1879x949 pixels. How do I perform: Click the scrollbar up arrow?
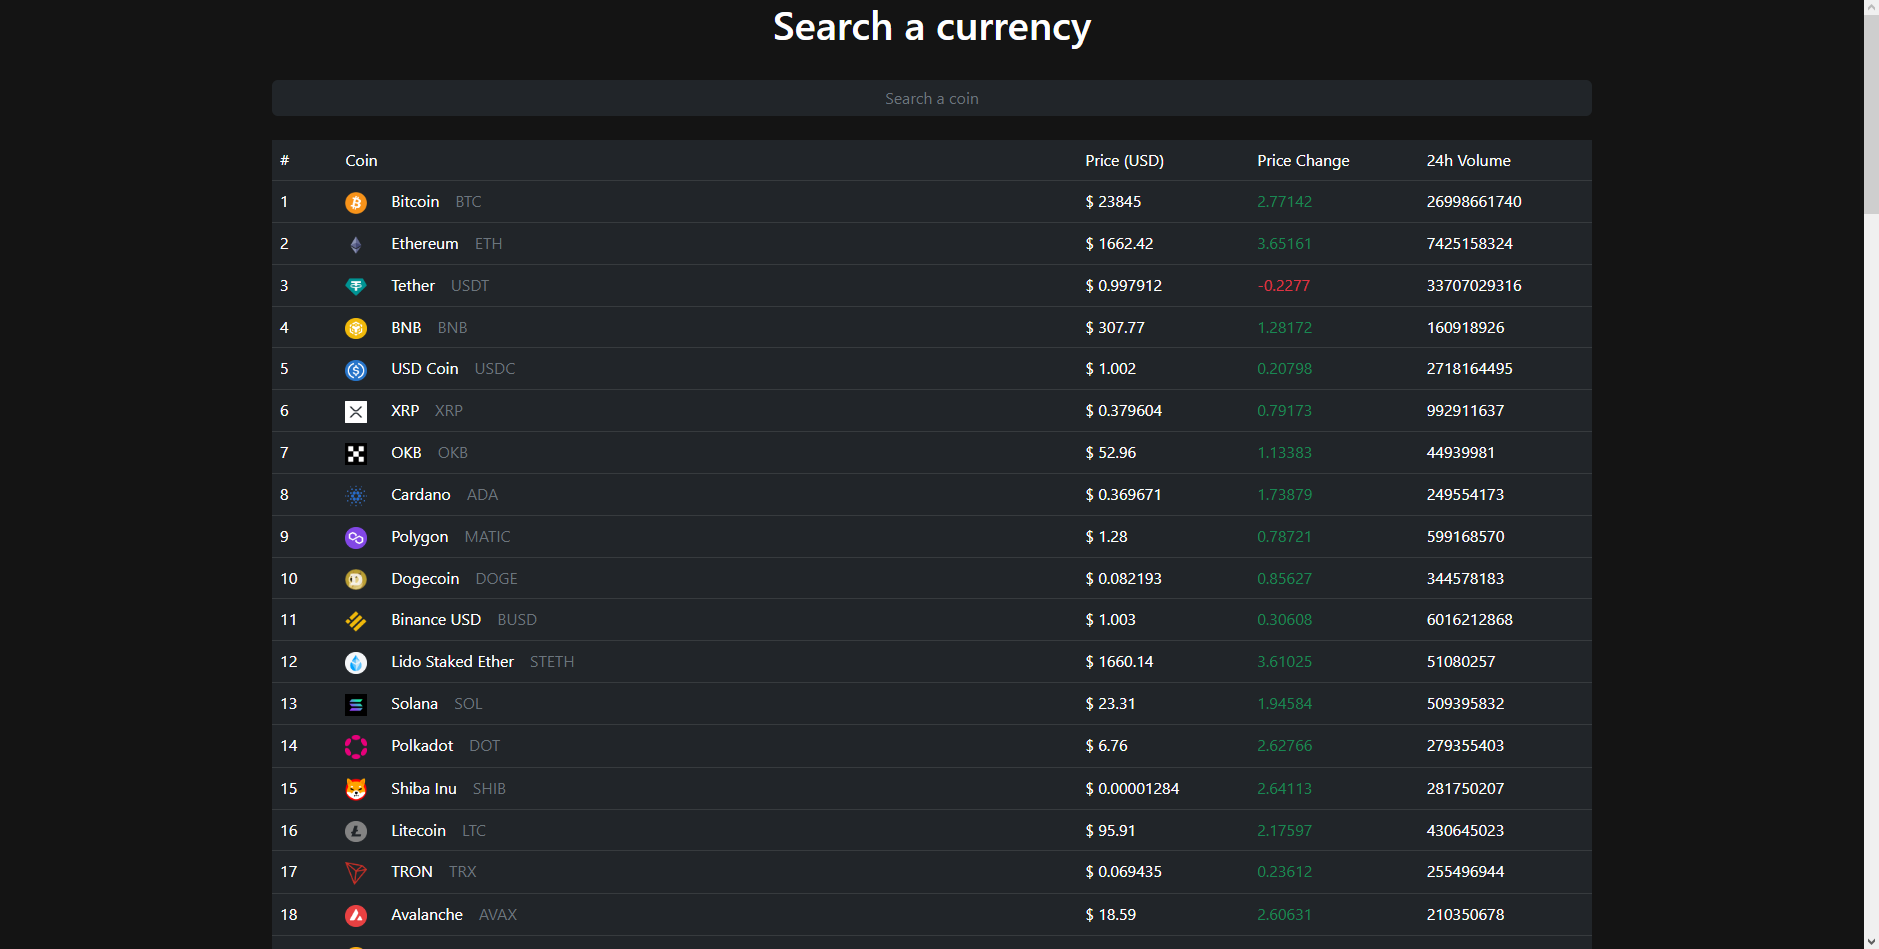coord(1871,7)
